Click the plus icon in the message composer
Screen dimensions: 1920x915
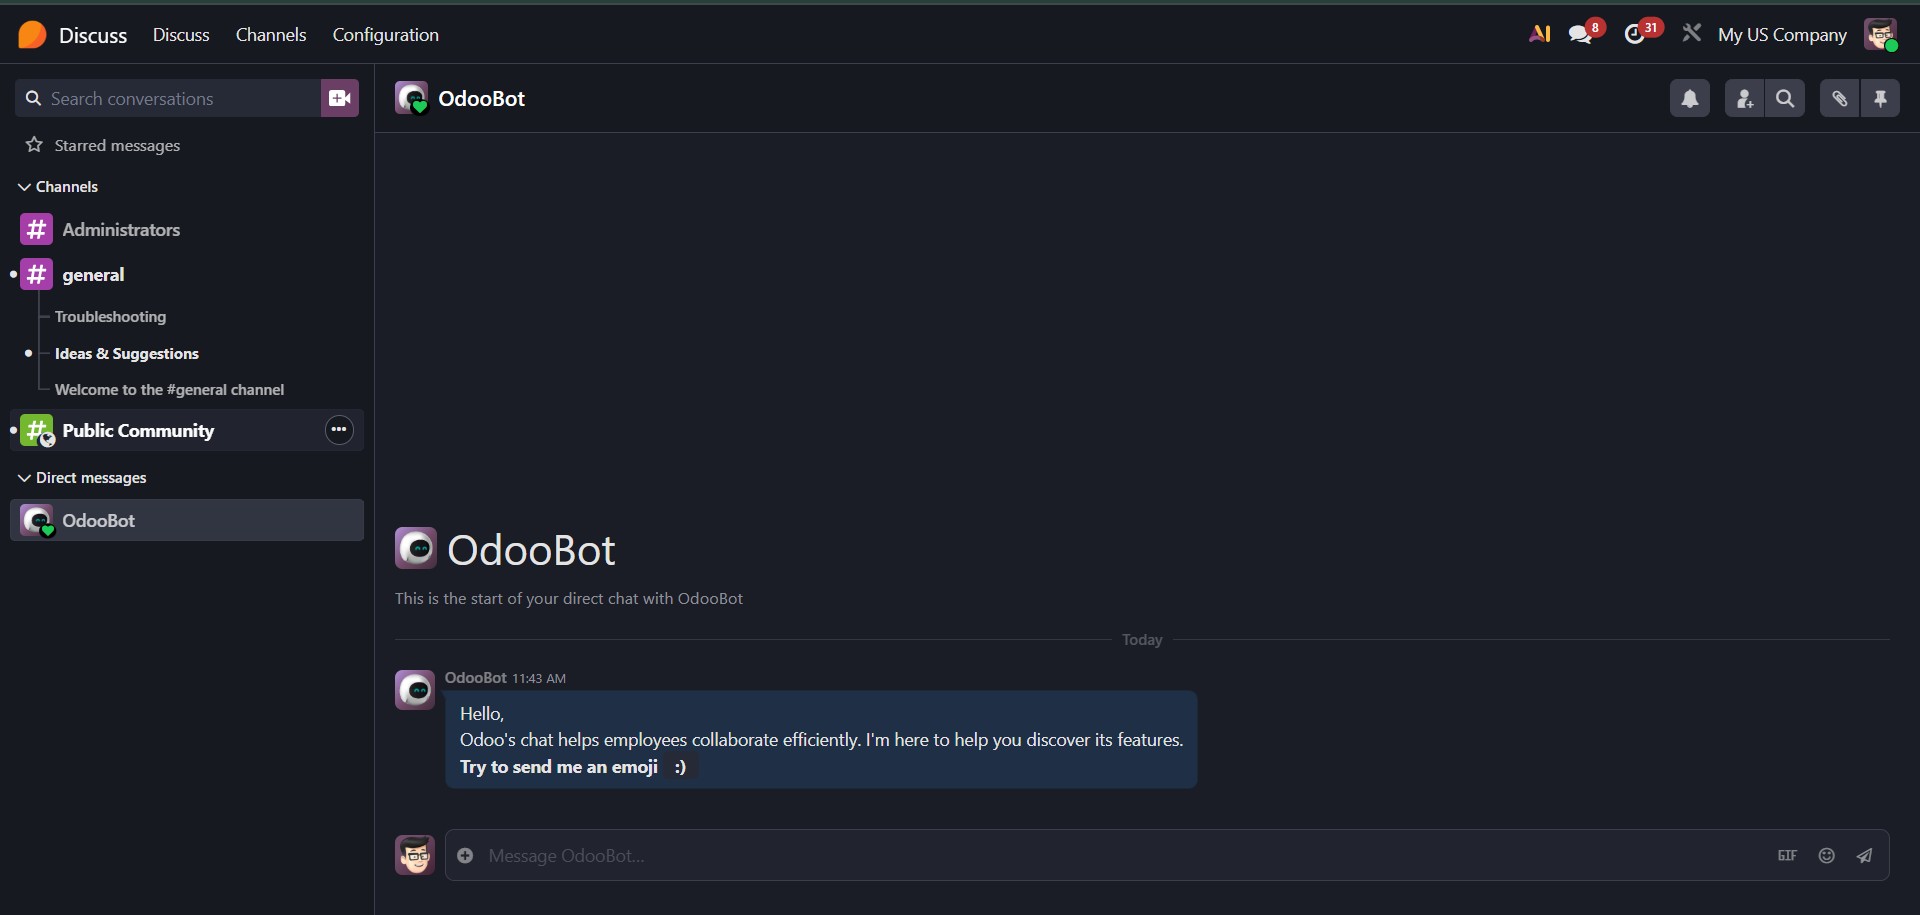[465, 855]
